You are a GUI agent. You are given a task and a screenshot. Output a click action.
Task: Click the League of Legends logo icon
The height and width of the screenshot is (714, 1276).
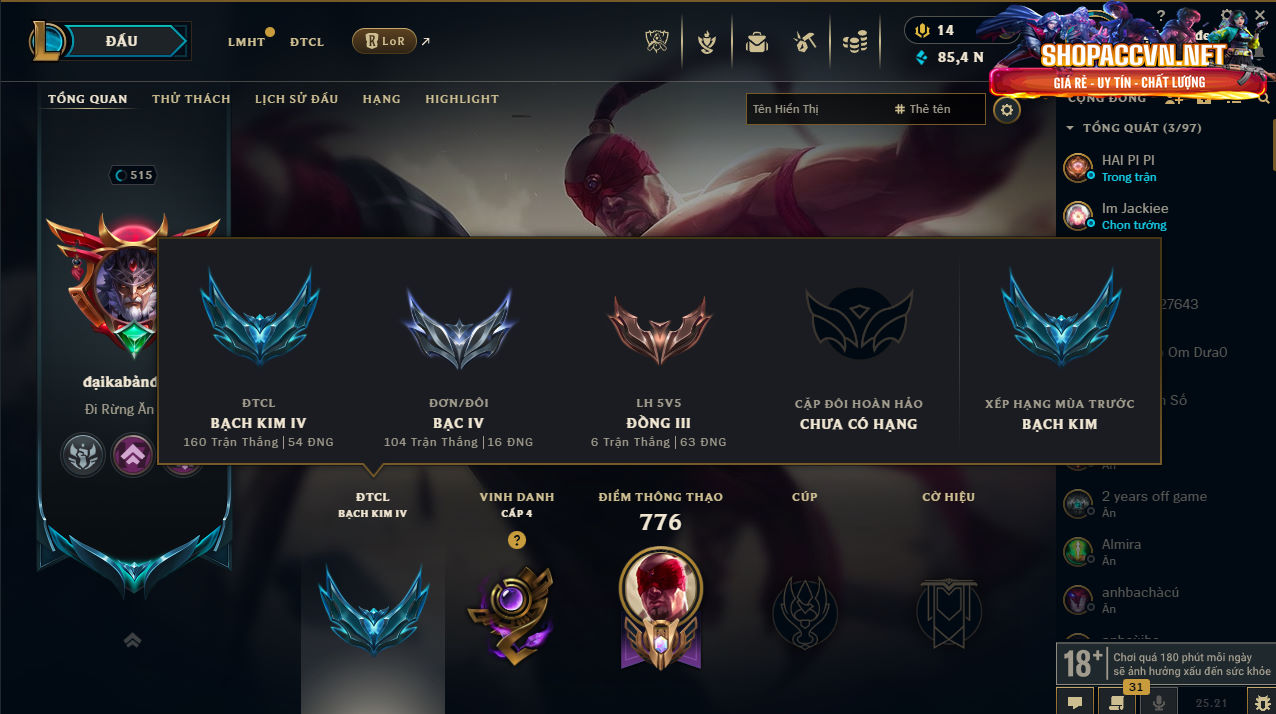[x=47, y=41]
